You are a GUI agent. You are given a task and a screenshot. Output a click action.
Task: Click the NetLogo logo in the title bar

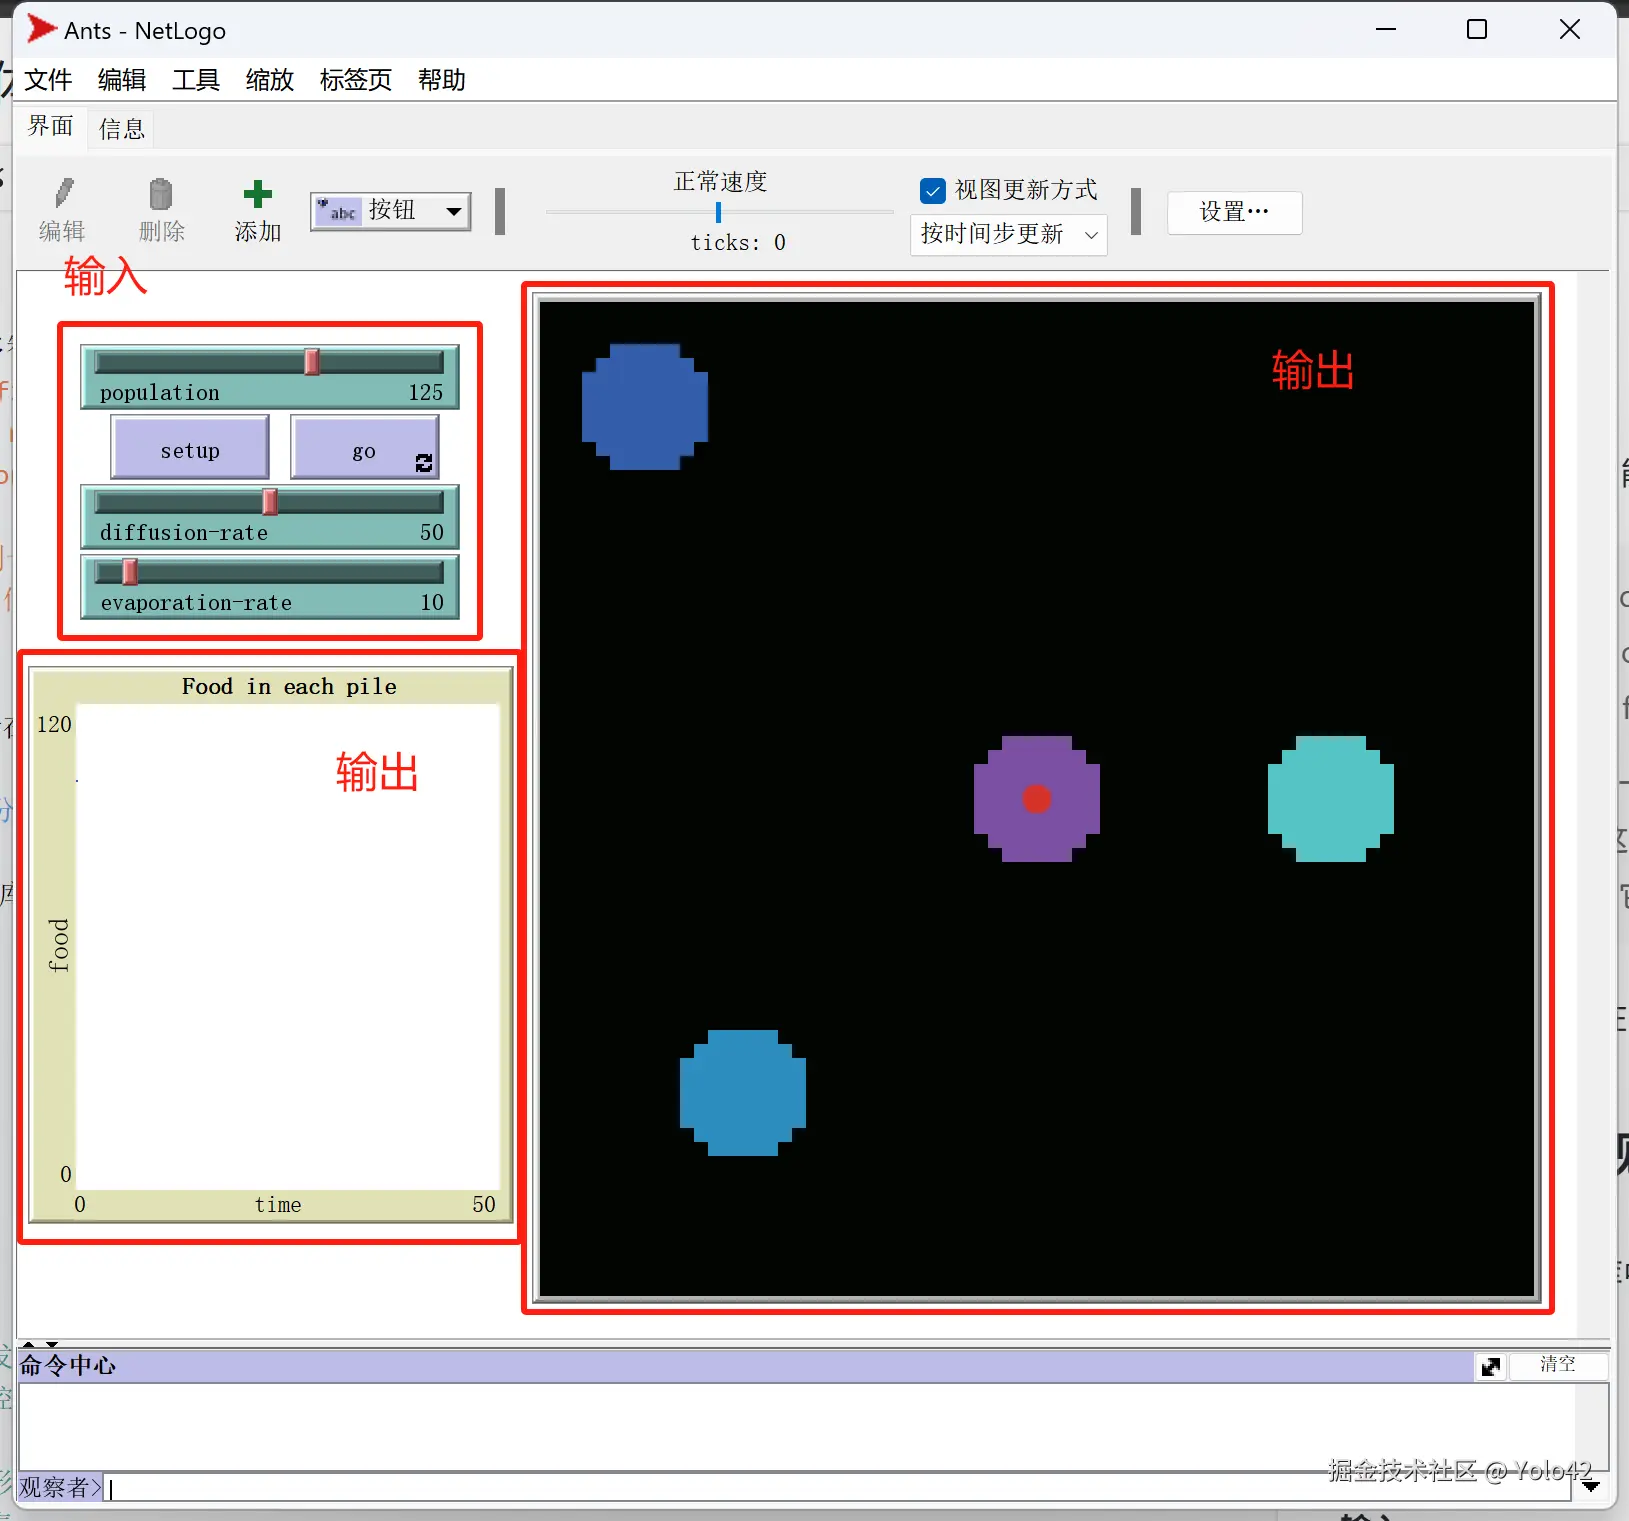pyautogui.click(x=41, y=29)
